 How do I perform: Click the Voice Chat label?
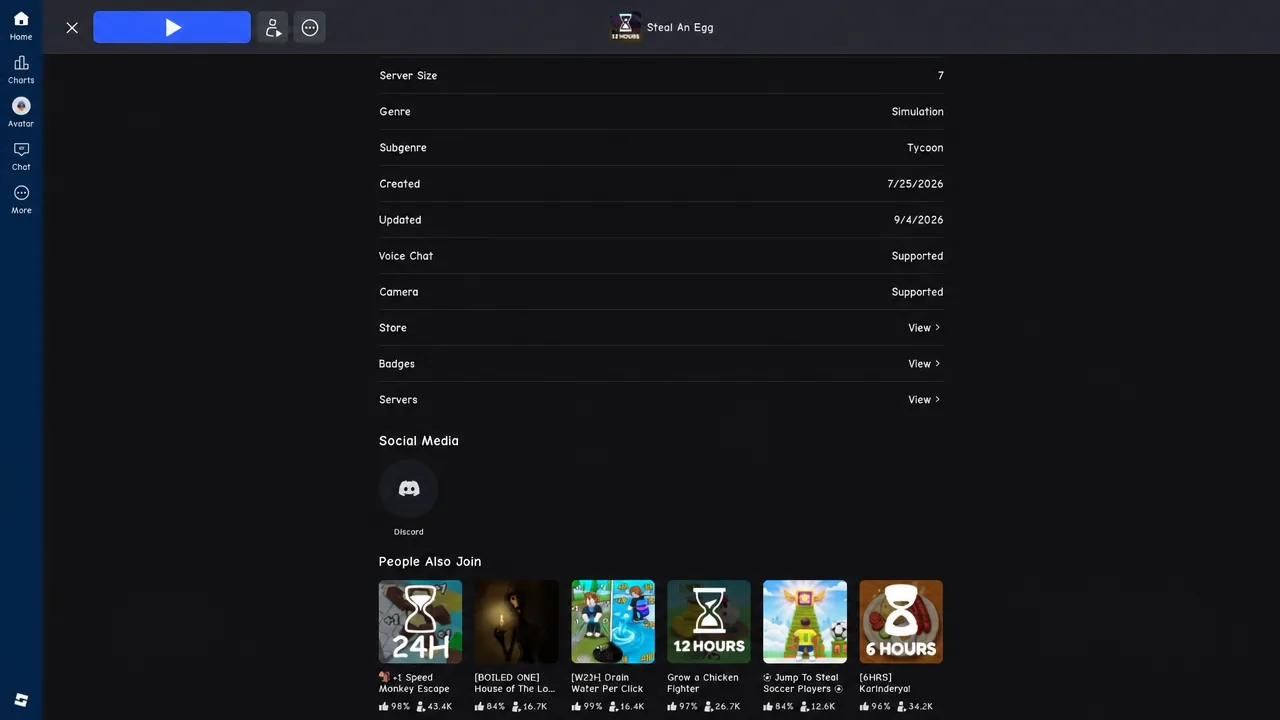tap(406, 256)
